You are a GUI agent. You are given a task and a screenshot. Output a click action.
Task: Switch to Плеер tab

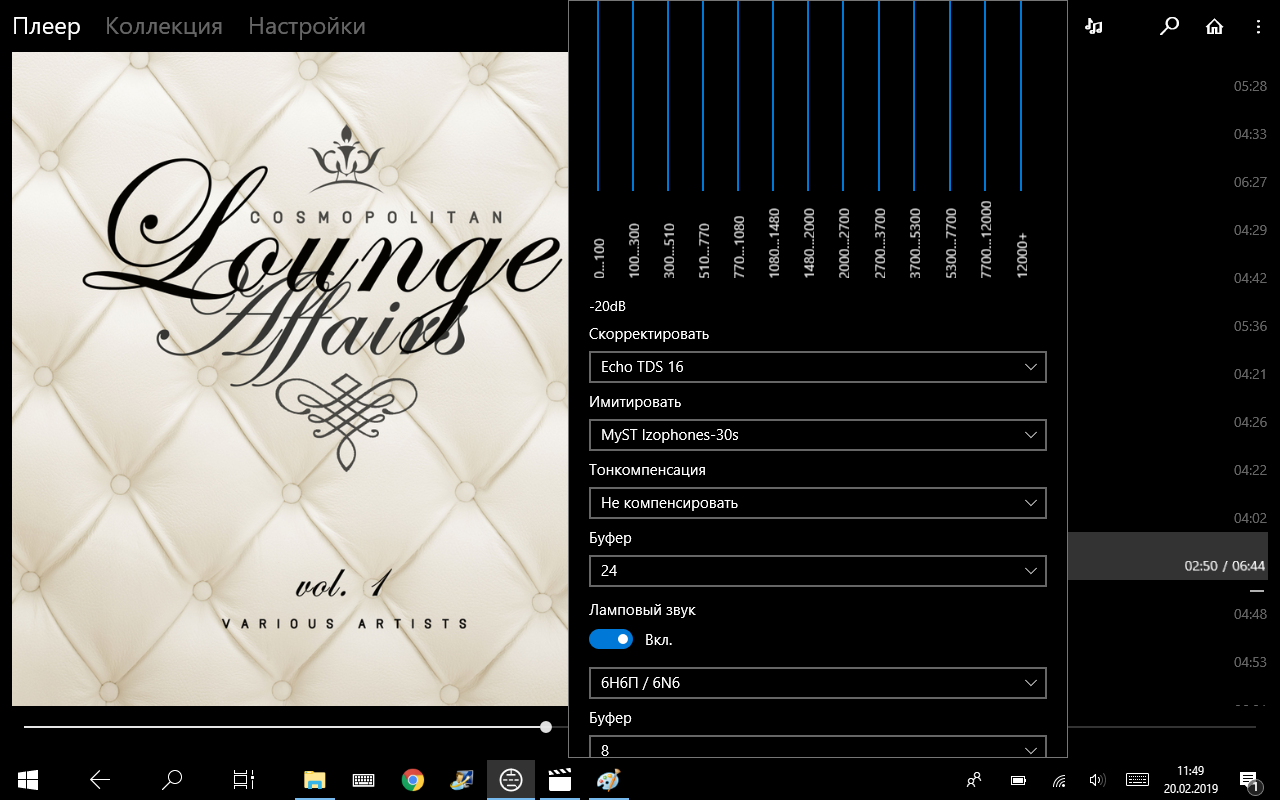pos(47,26)
